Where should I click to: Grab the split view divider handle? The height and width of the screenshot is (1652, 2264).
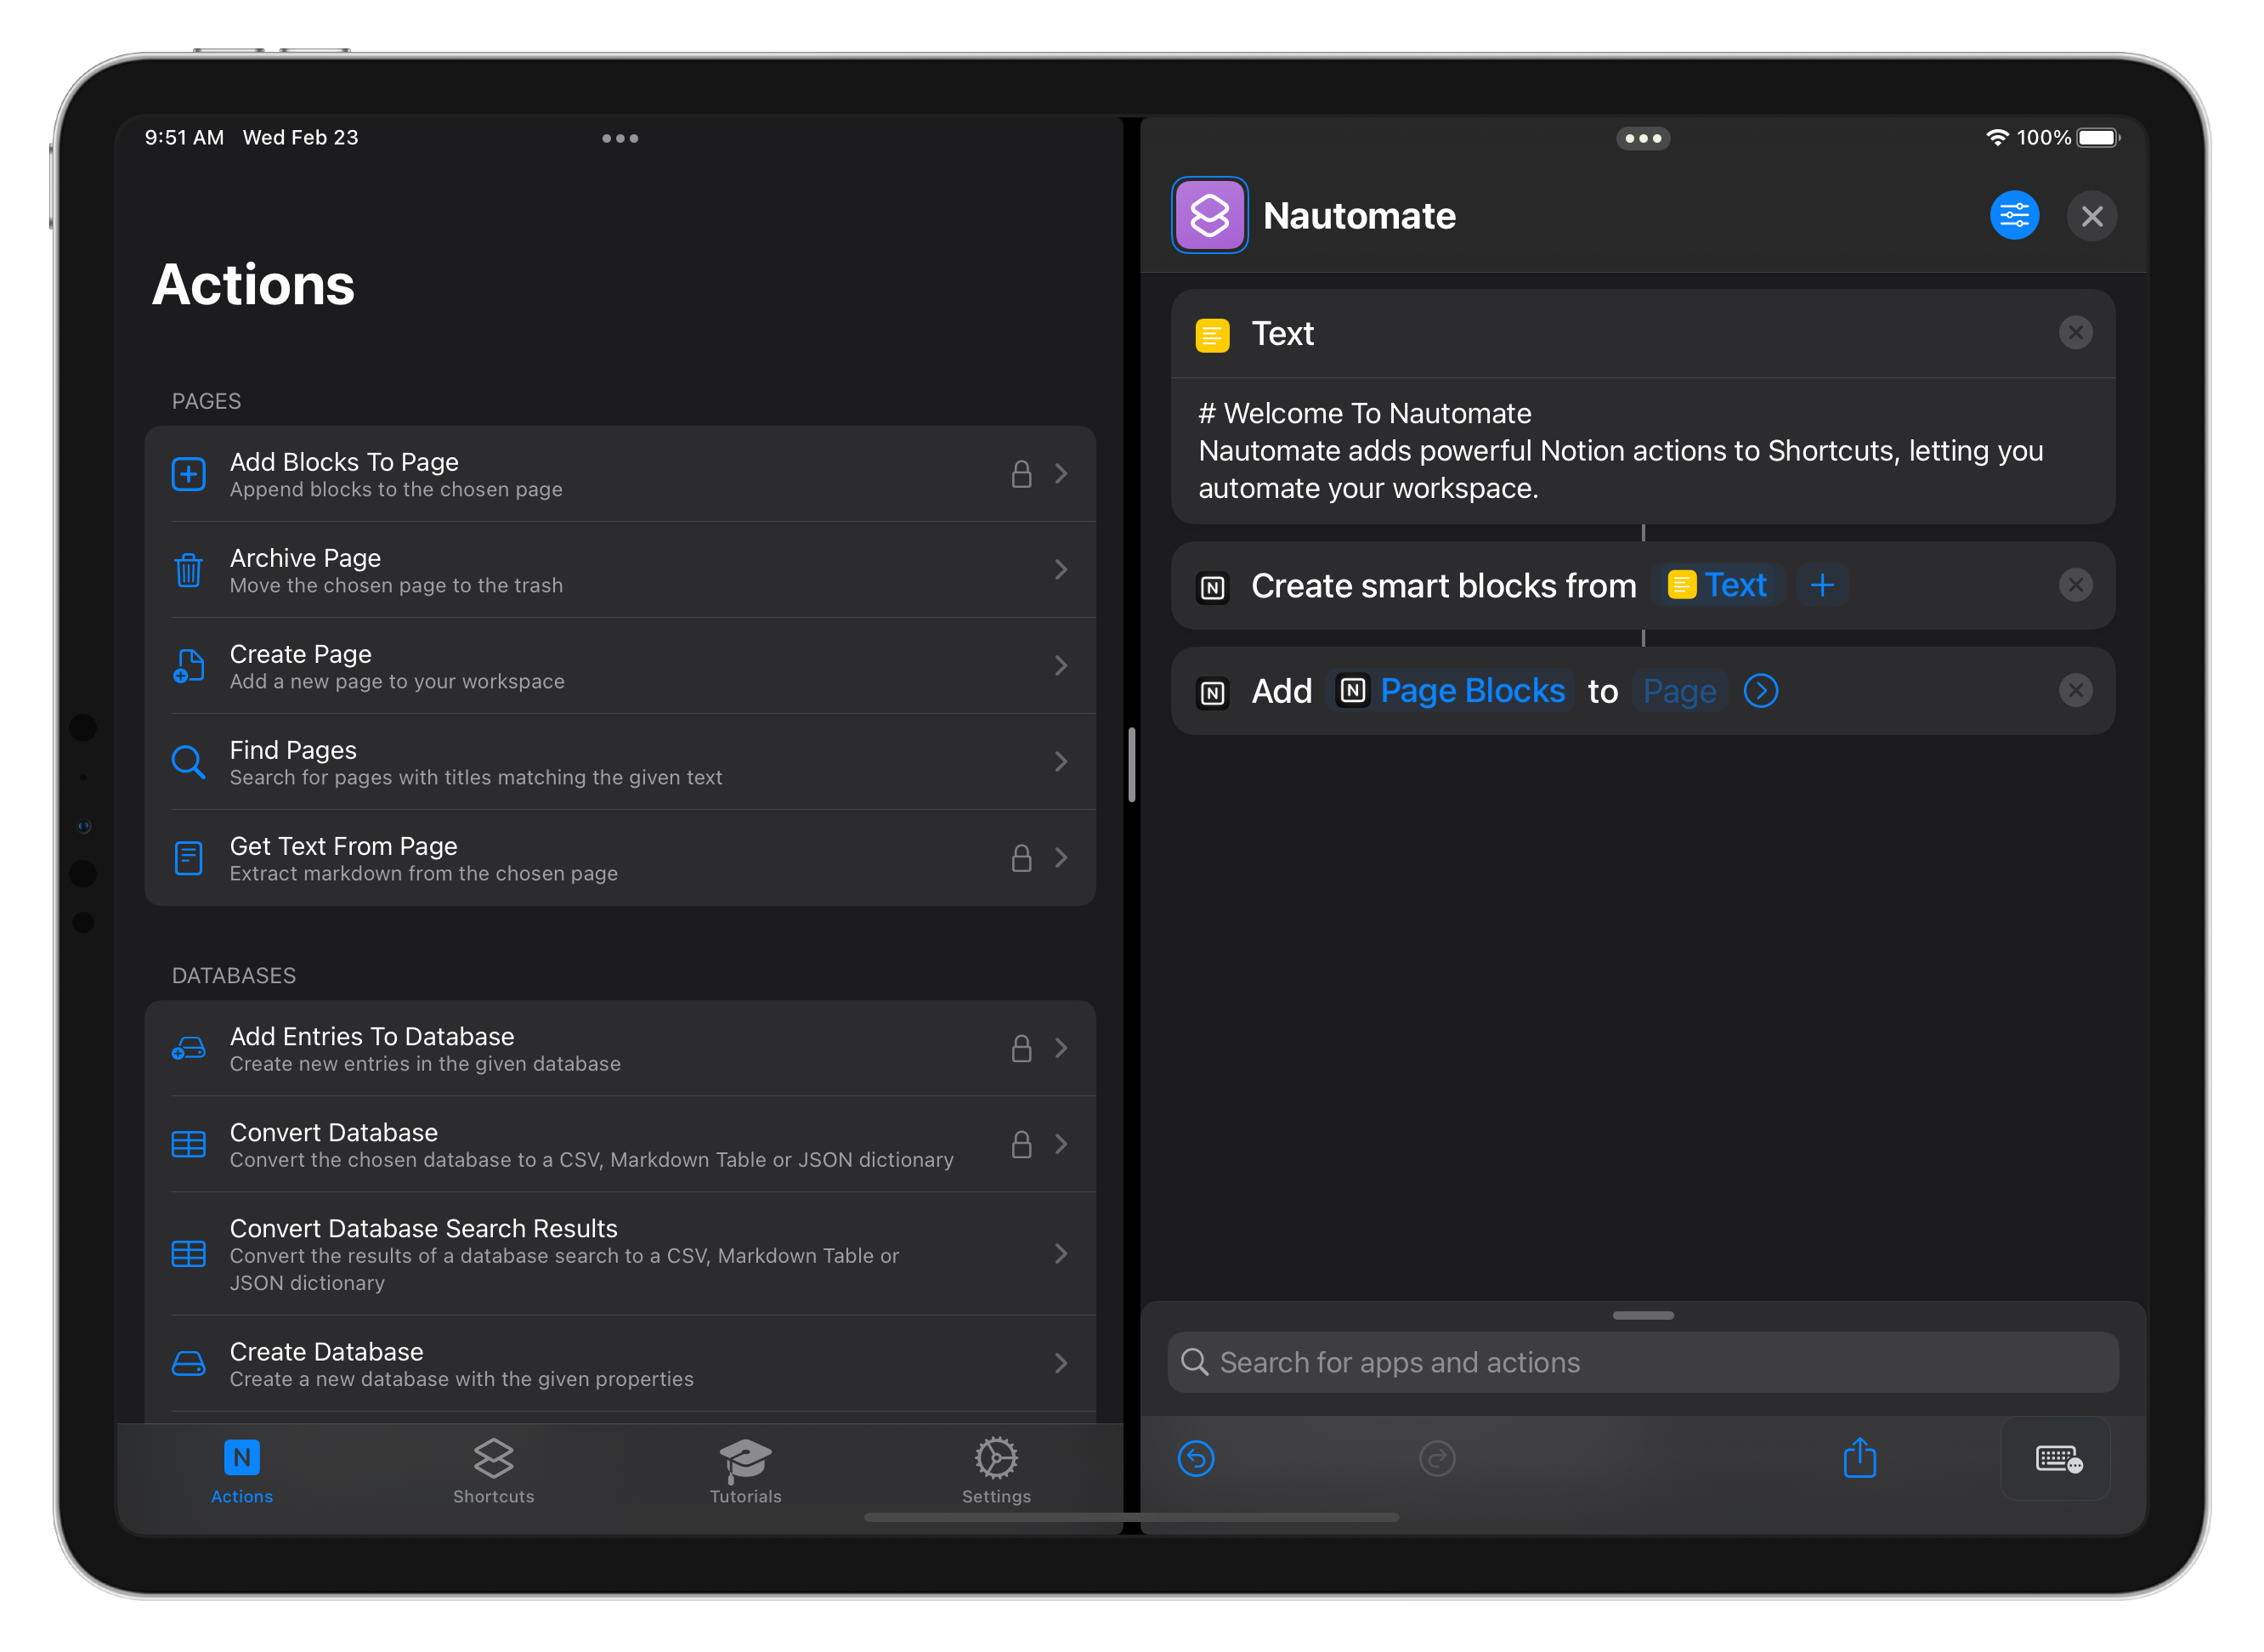tap(1132, 765)
